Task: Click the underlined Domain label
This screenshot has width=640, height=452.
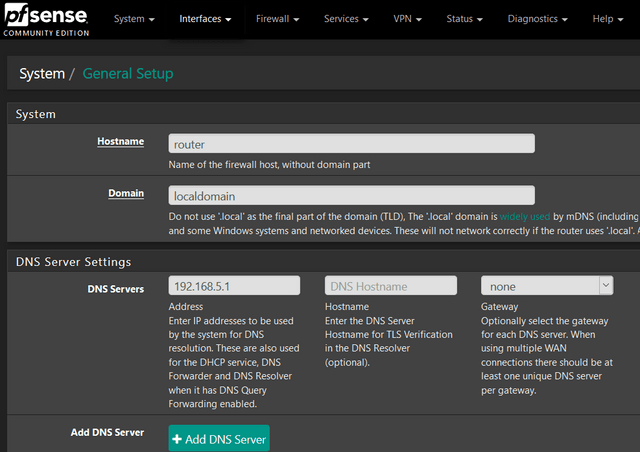Action: click(x=126, y=194)
